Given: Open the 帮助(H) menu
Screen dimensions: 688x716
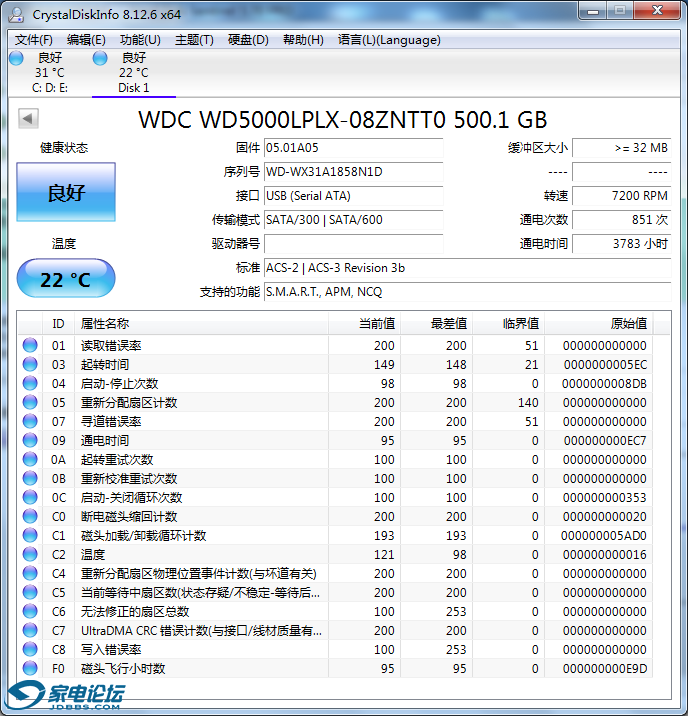Looking at the screenshot, I should pyautogui.click(x=303, y=40).
